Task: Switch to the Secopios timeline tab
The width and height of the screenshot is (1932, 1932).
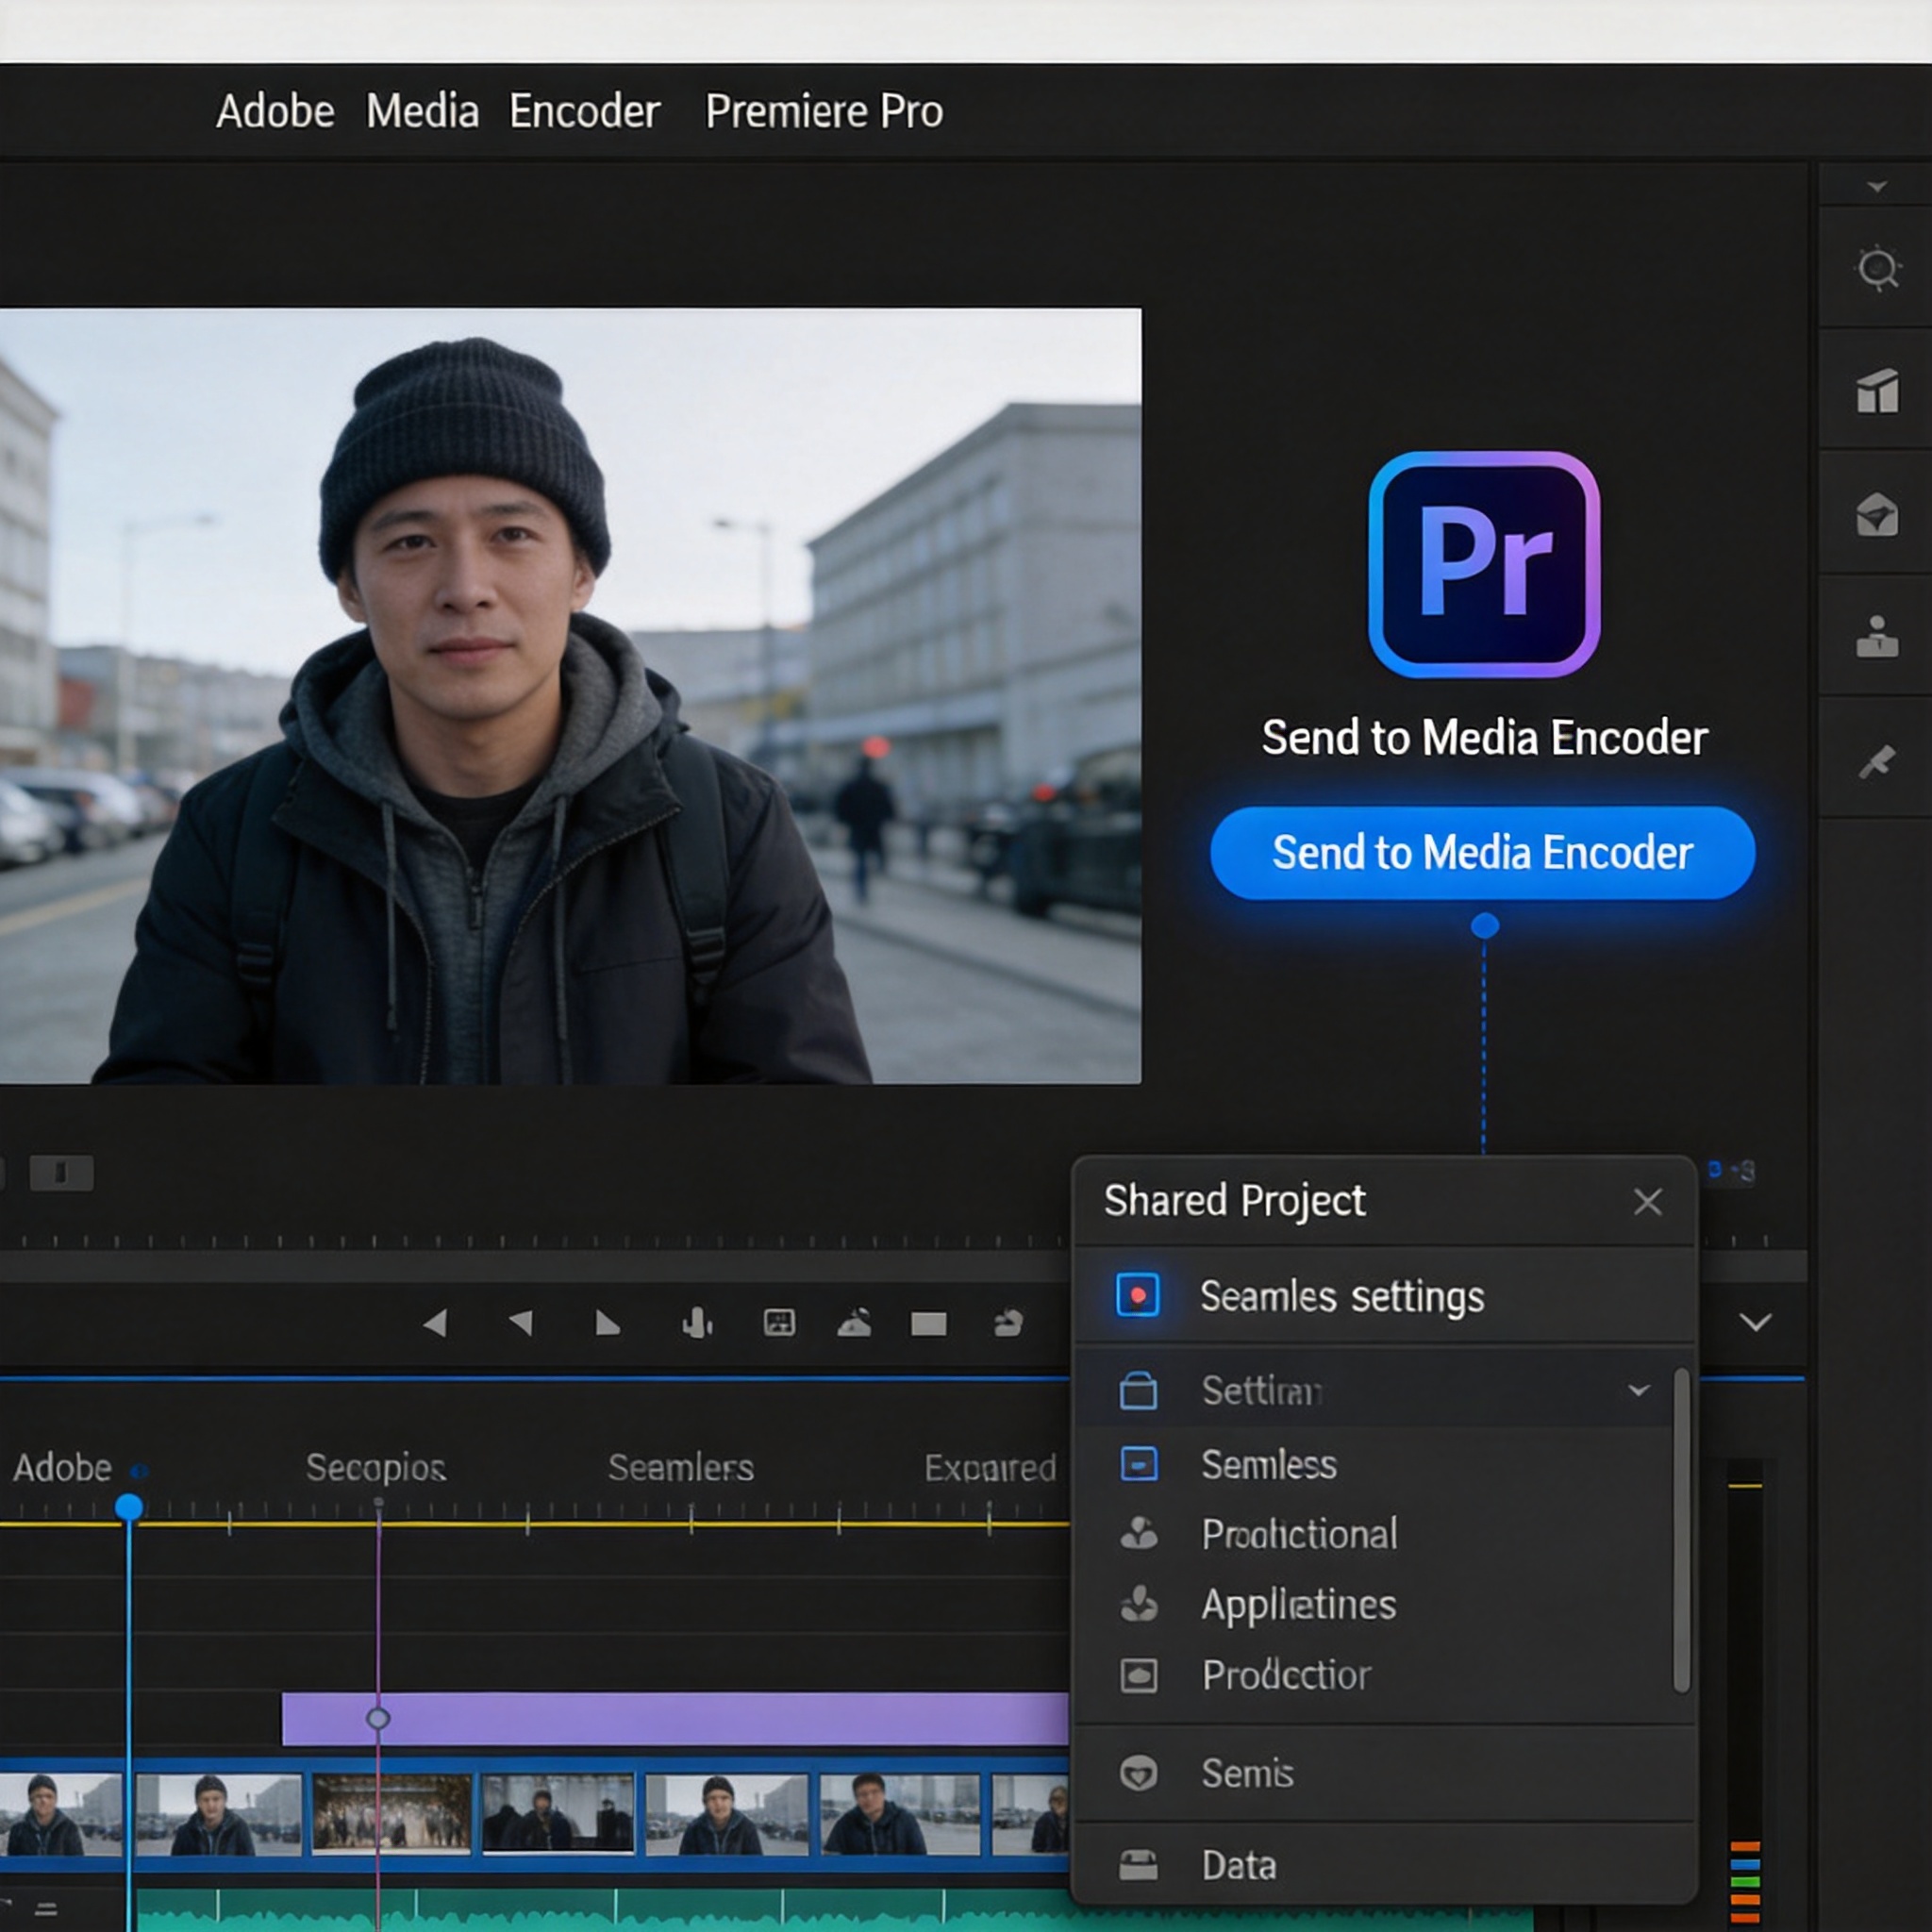Action: click(375, 1468)
